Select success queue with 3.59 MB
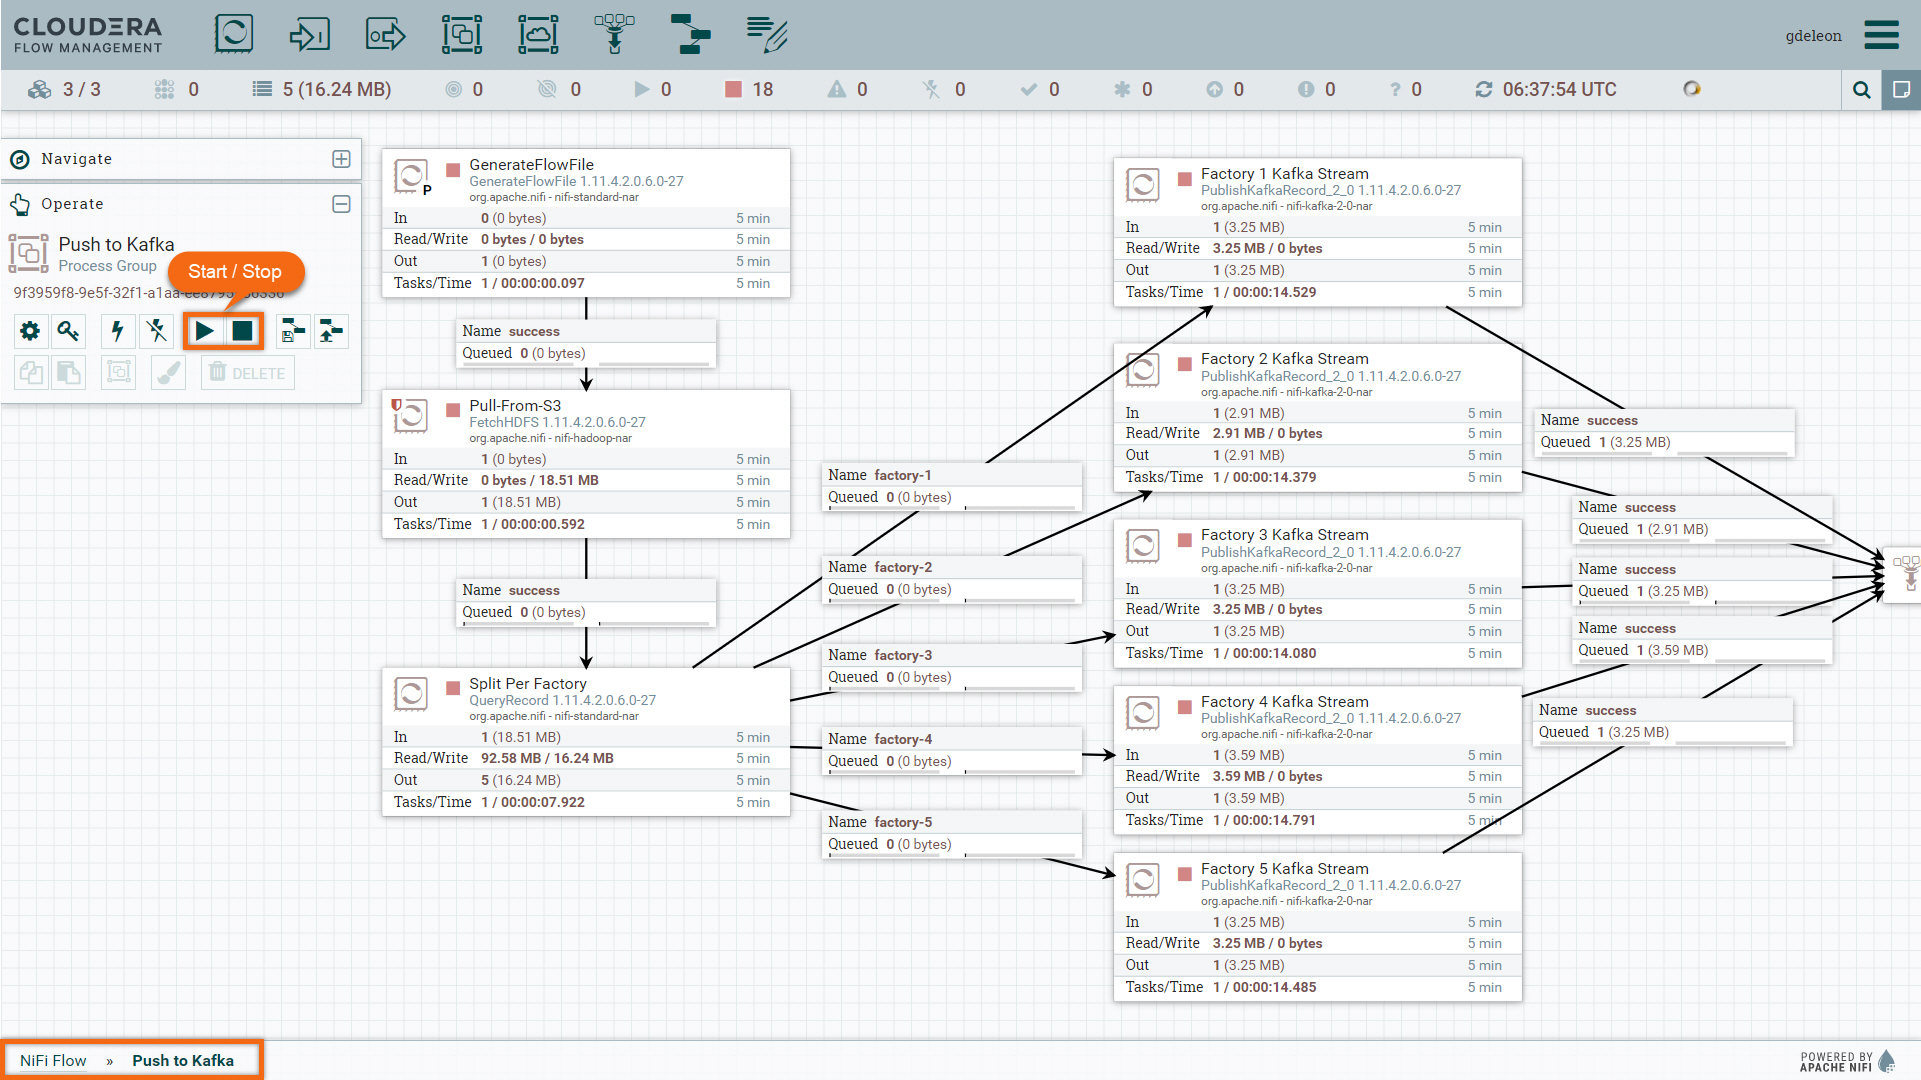 point(1702,640)
